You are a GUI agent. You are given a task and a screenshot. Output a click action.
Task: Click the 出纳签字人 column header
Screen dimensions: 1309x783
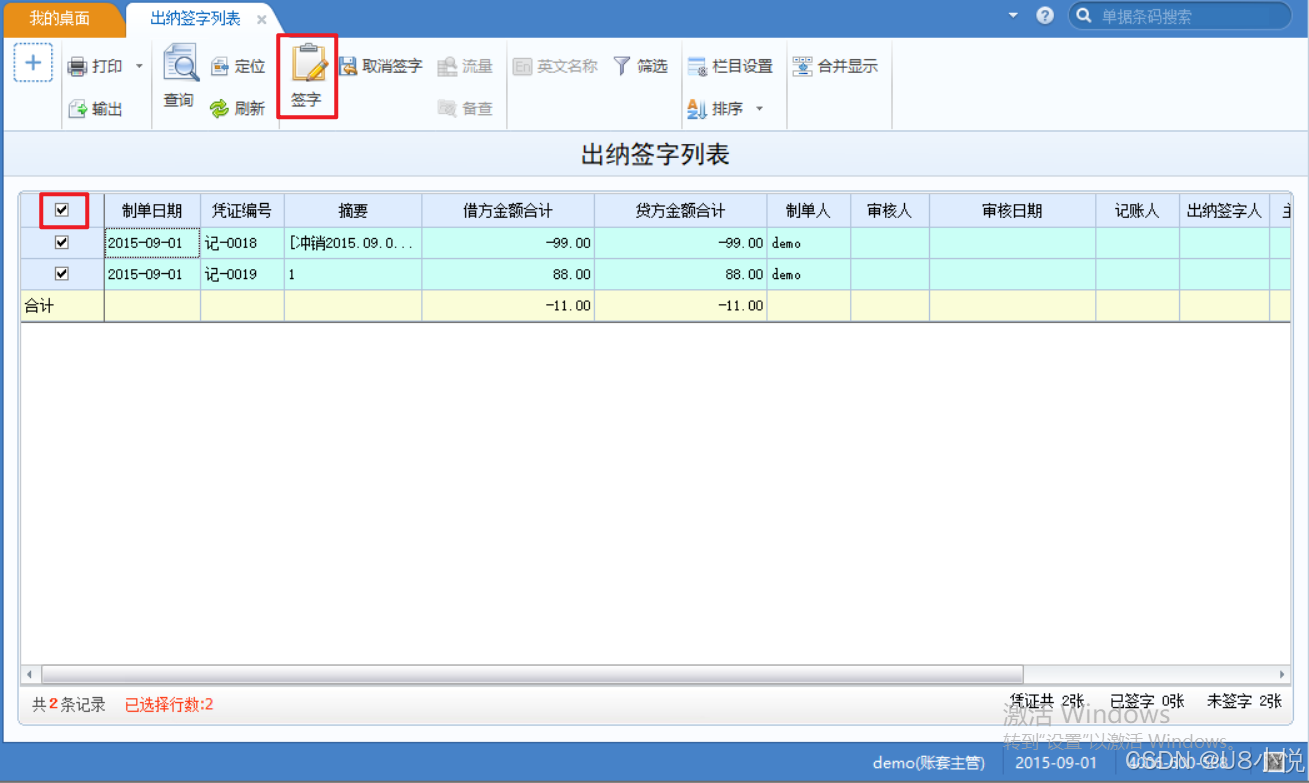pos(1224,210)
